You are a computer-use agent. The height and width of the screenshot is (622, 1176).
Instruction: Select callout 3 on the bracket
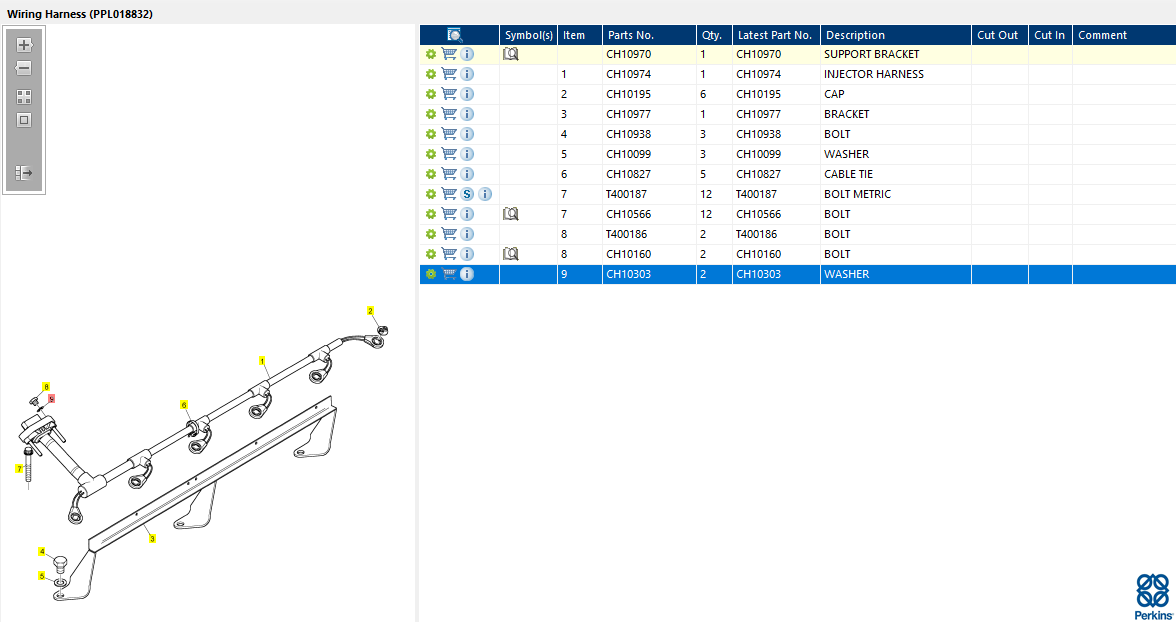tap(152, 539)
